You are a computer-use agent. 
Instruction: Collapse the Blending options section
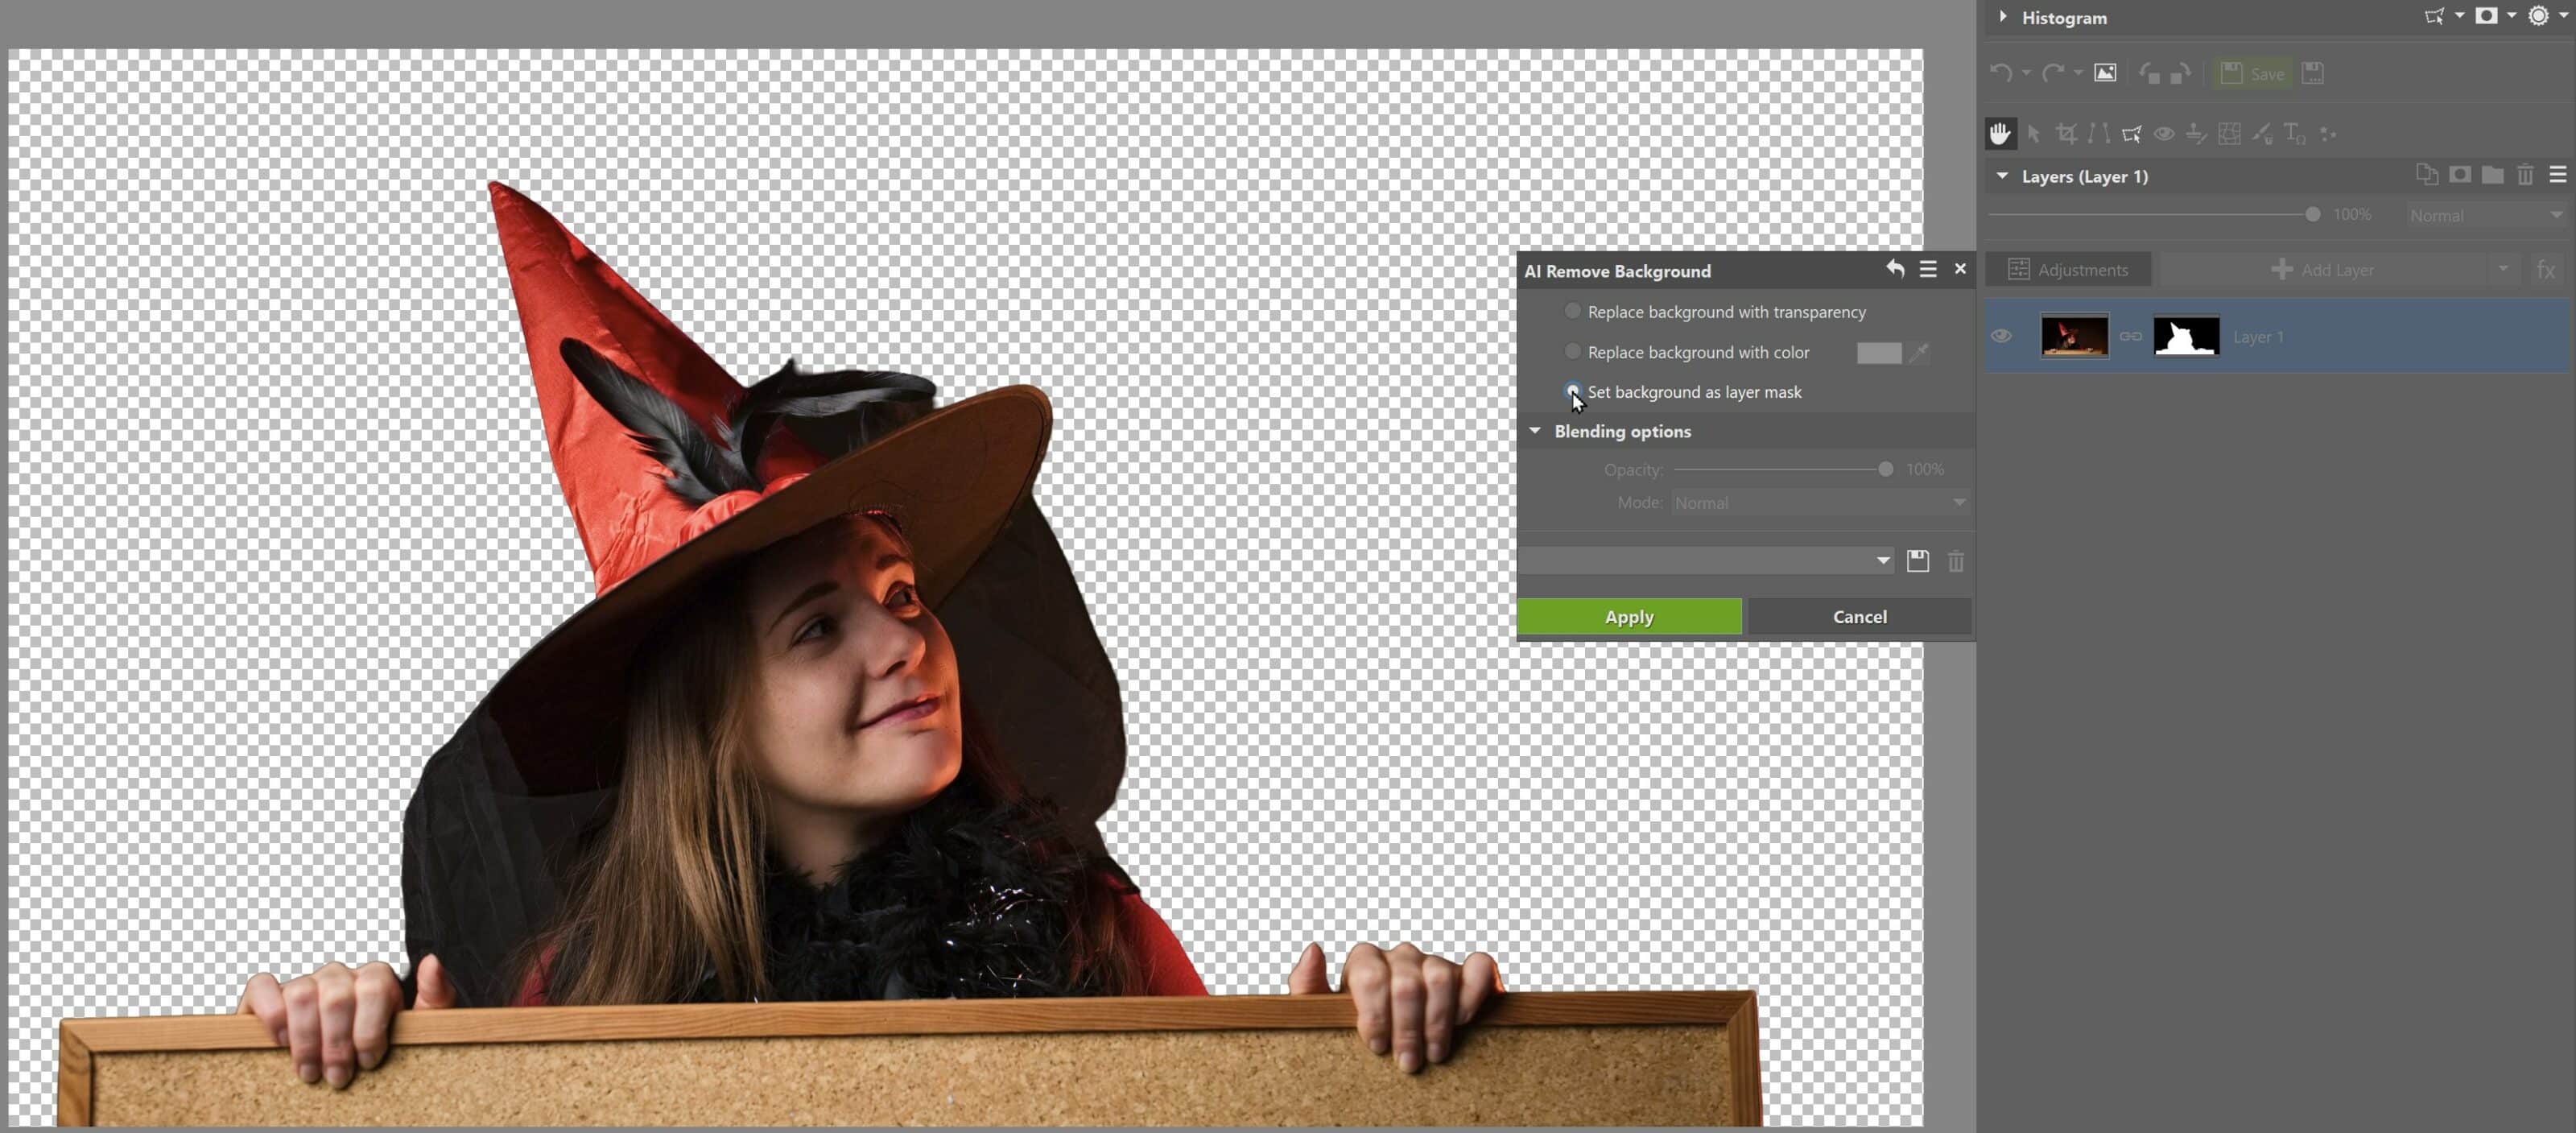[1535, 431]
